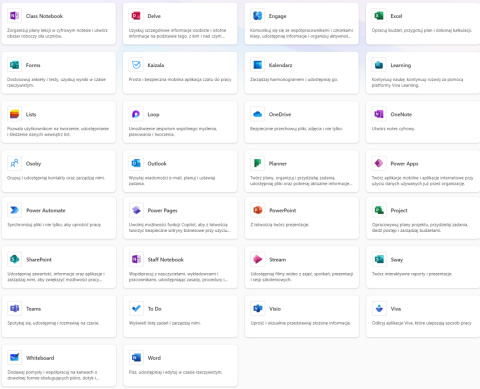This screenshot has height=389, width=480.
Task: Select the PowerPoint title link
Action: point(283,210)
